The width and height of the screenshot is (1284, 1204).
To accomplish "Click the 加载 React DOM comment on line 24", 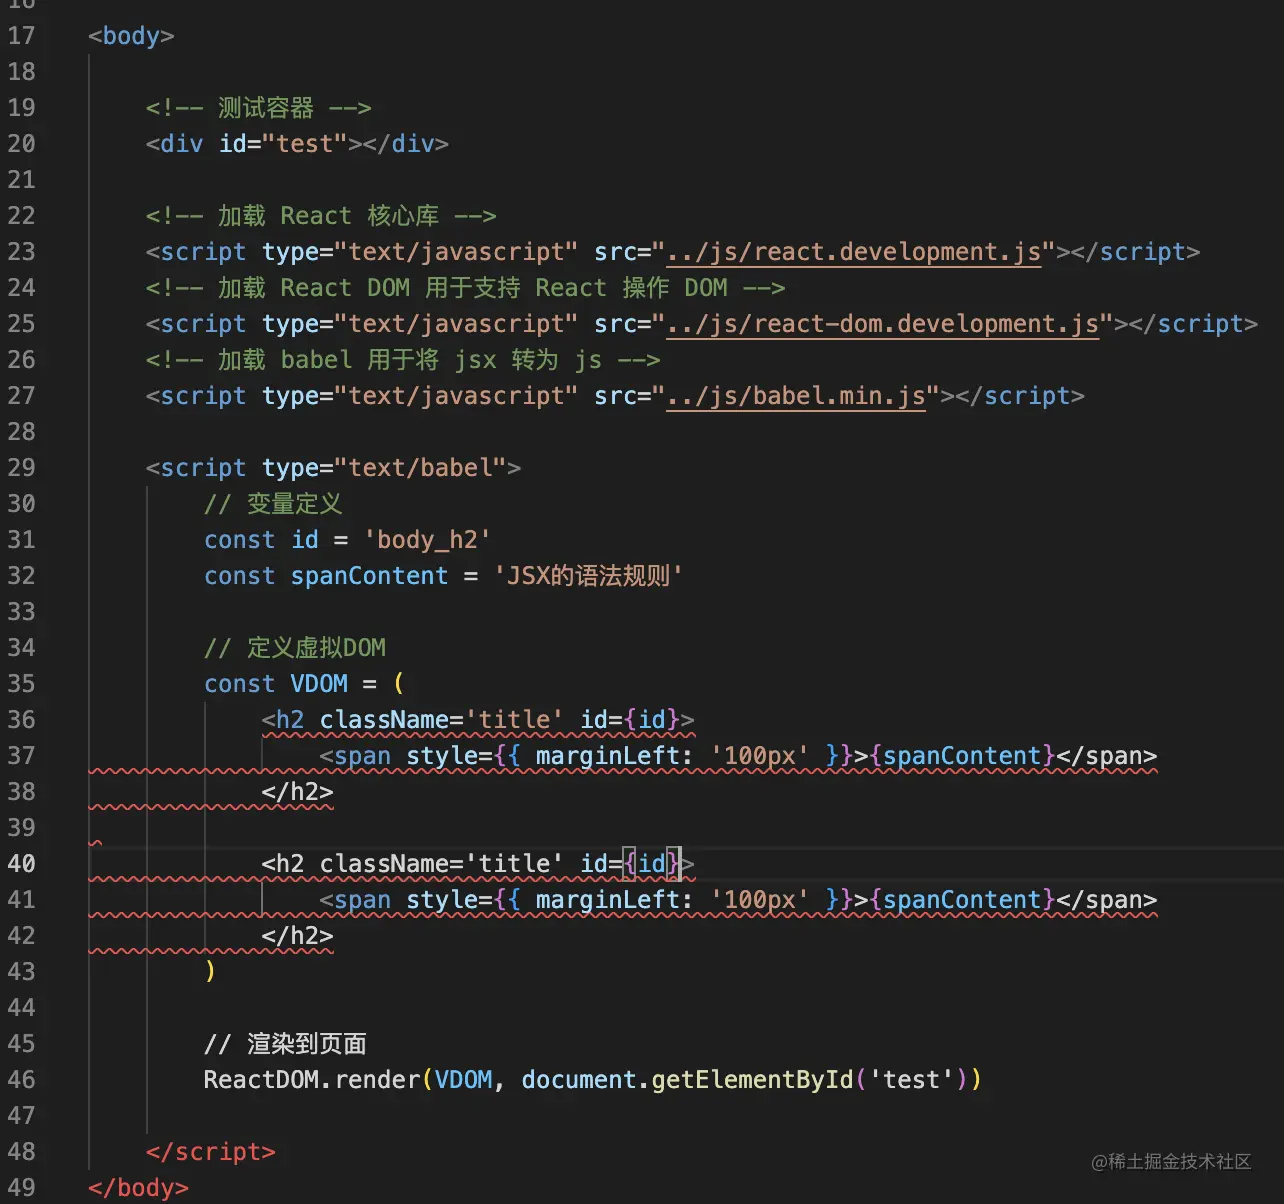I will click(465, 288).
